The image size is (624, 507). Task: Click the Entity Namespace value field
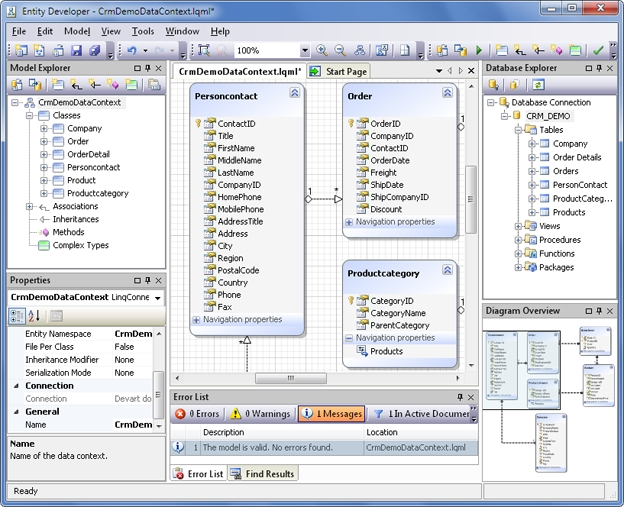pos(133,334)
